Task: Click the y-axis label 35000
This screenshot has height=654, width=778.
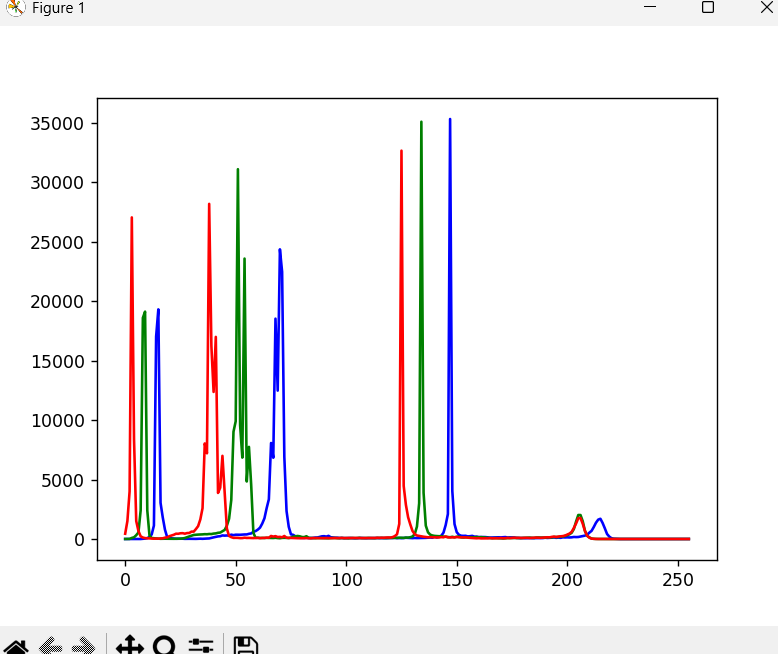Action: 57,124
